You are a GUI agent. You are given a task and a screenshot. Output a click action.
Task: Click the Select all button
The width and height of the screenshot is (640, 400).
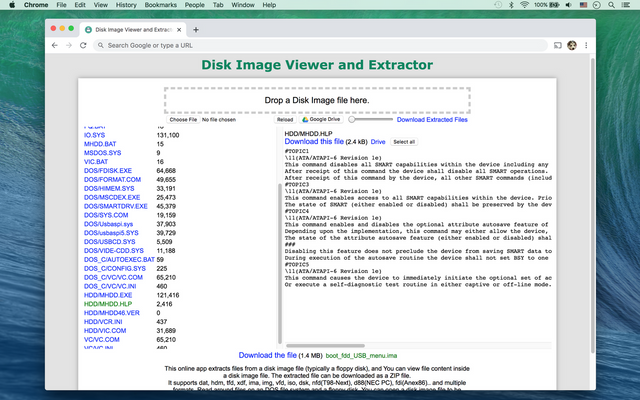point(404,142)
